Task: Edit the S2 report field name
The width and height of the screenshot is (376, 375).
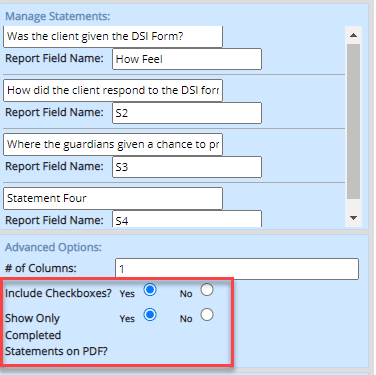Action: point(187,113)
